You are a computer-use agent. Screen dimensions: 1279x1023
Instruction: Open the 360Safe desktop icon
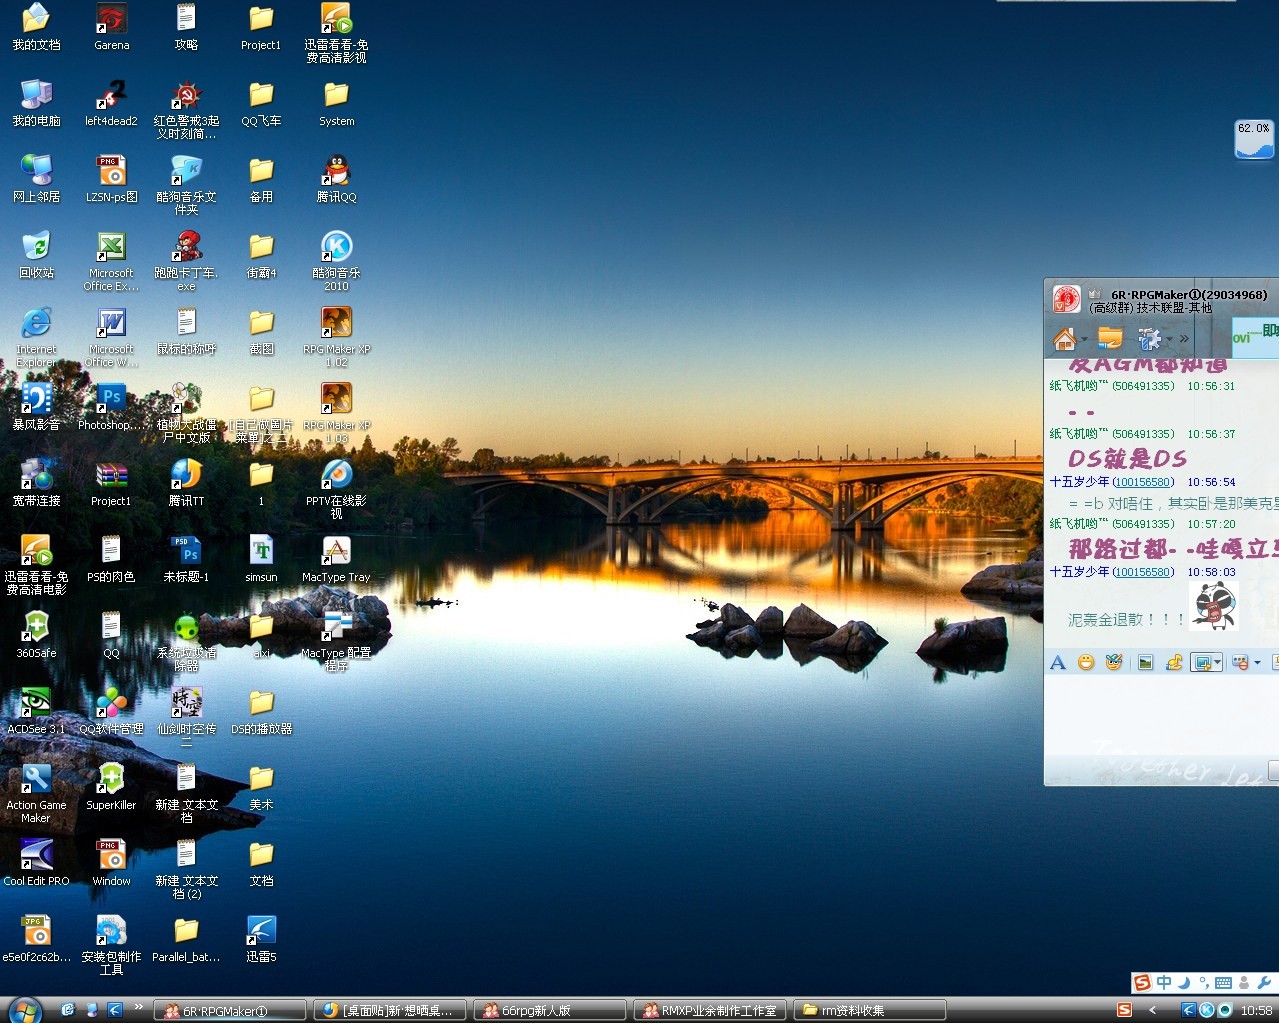click(36, 635)
